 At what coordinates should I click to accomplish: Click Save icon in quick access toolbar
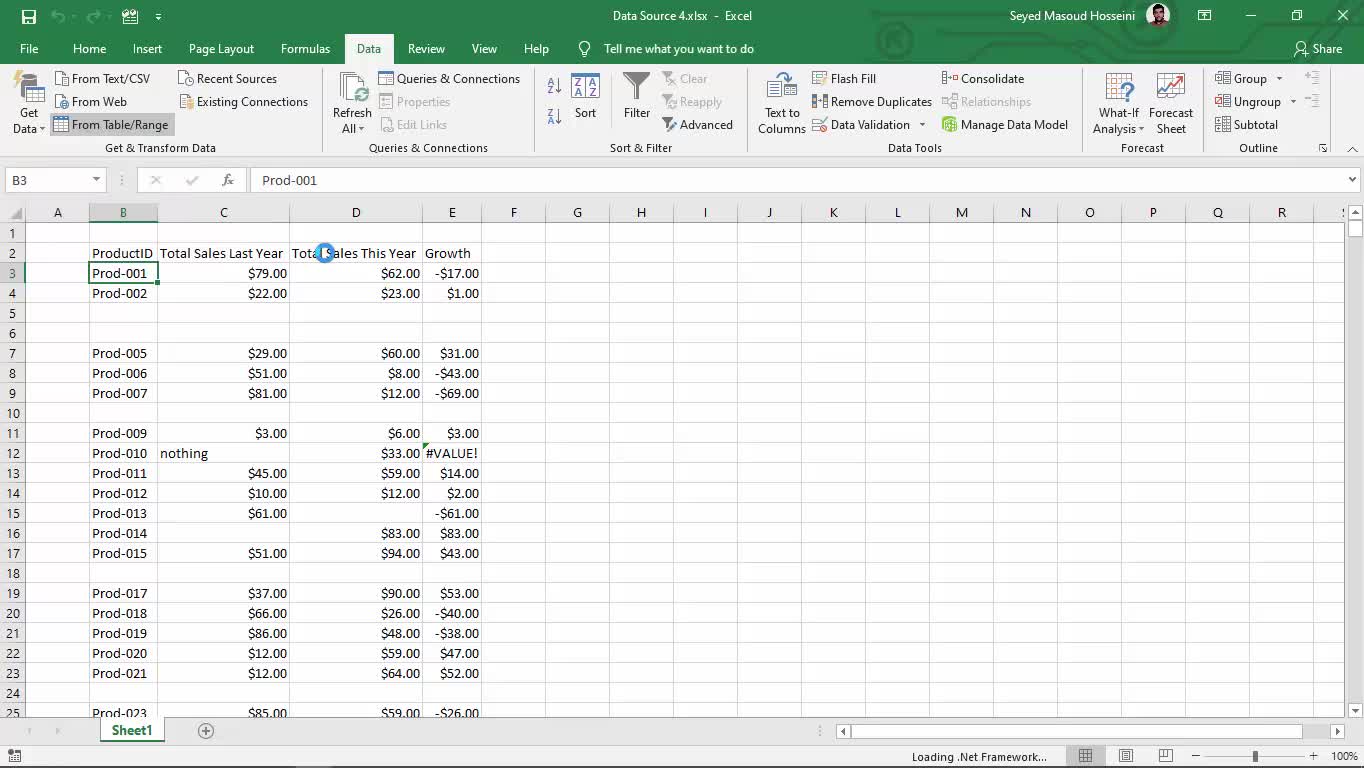[x=29, y=16]
